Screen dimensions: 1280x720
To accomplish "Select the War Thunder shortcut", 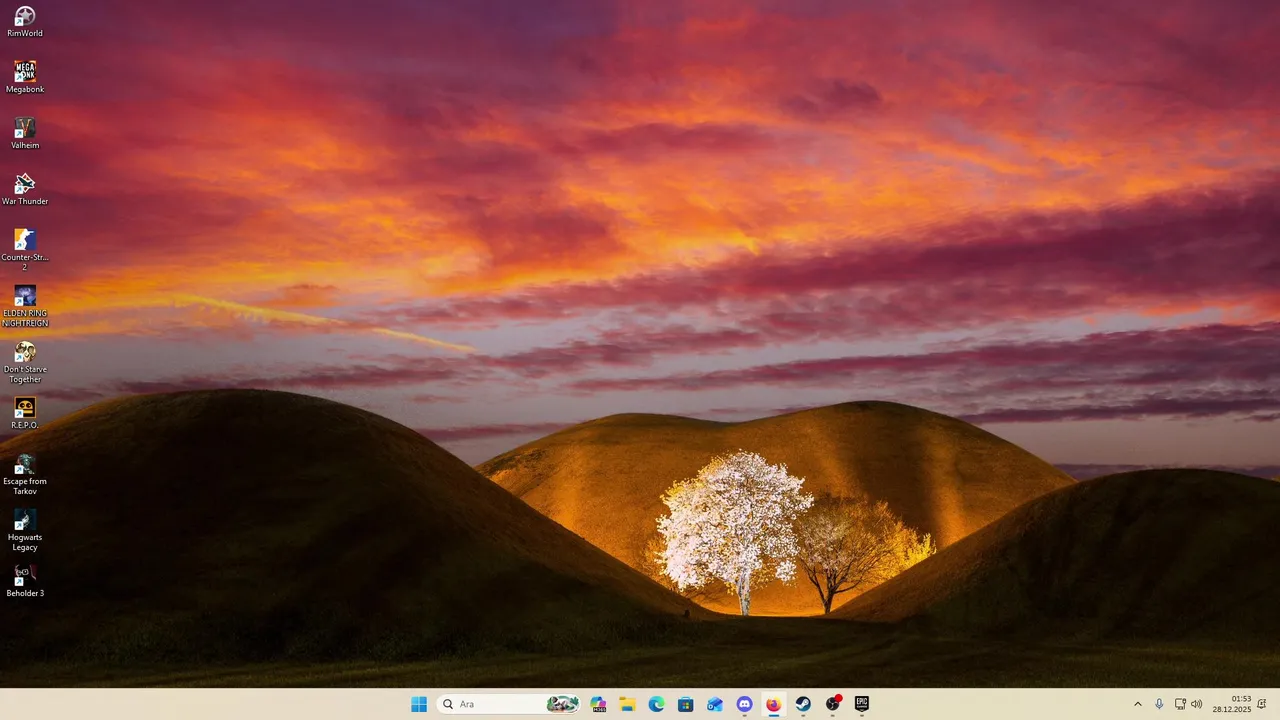I will [x=25, y=190].
